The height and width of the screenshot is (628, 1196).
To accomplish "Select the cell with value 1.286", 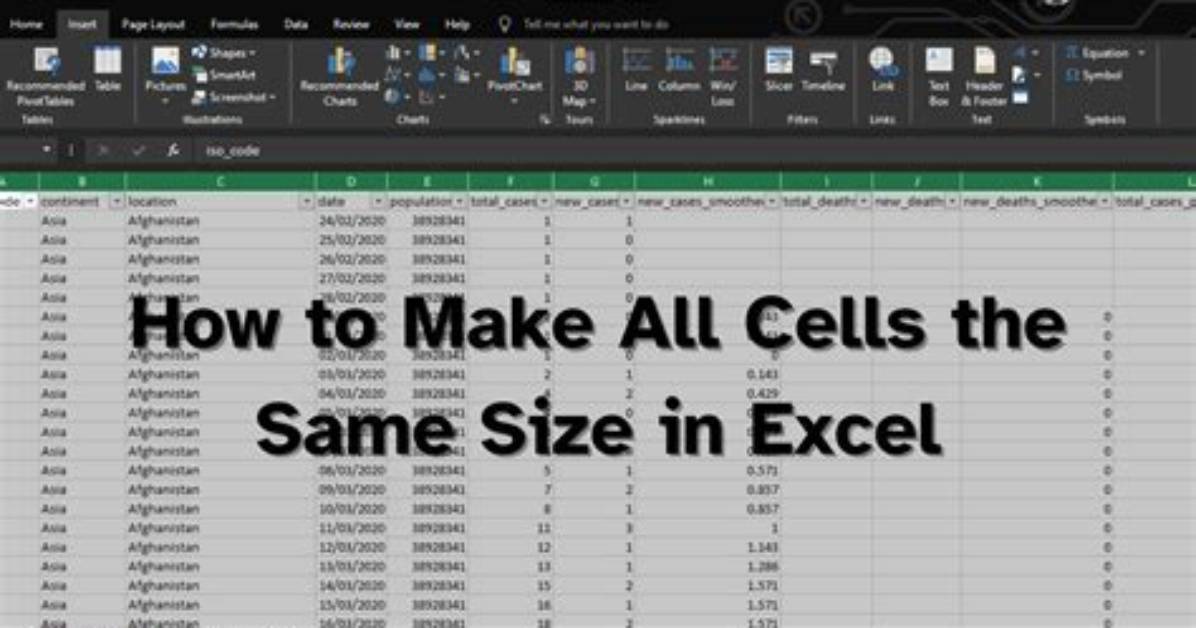I will (707, 567).
